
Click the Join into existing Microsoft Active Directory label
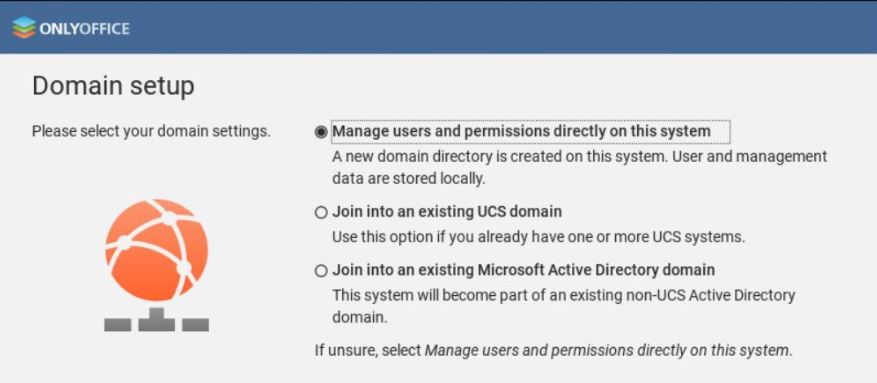(524, 270)
